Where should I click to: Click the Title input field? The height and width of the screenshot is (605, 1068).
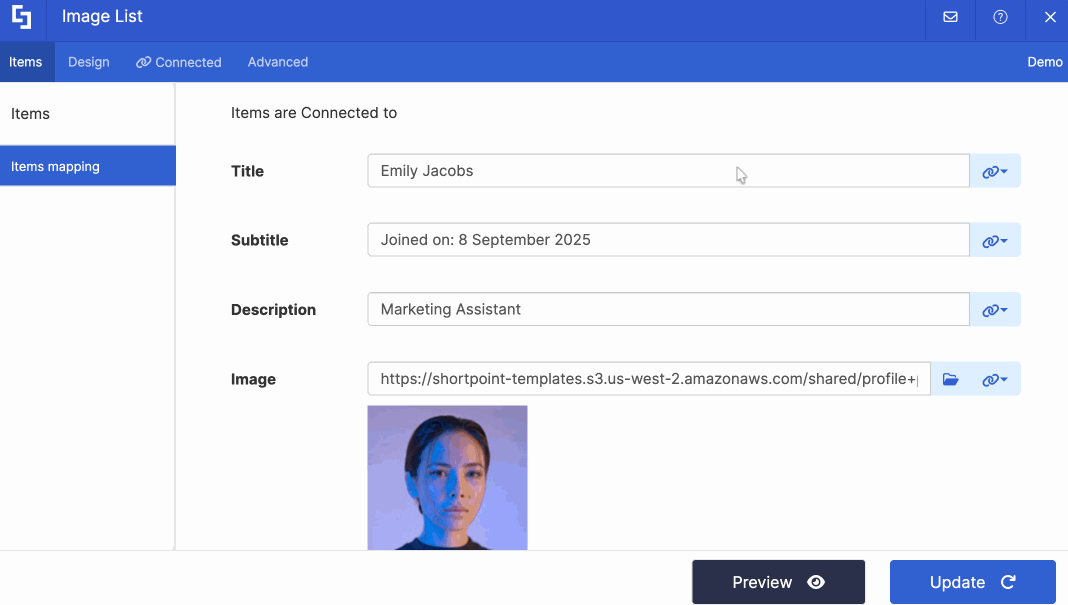668,170
